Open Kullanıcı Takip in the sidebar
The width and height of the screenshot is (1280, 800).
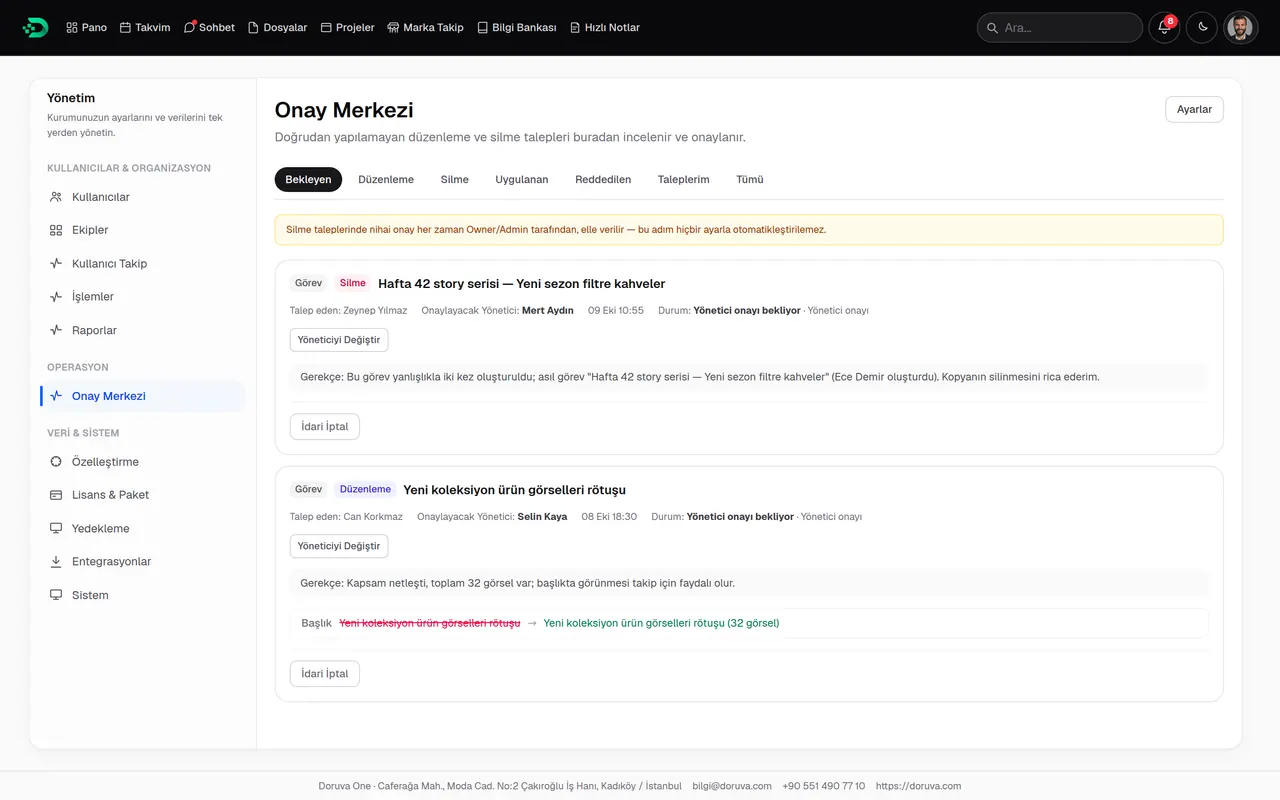pos(142,264)
